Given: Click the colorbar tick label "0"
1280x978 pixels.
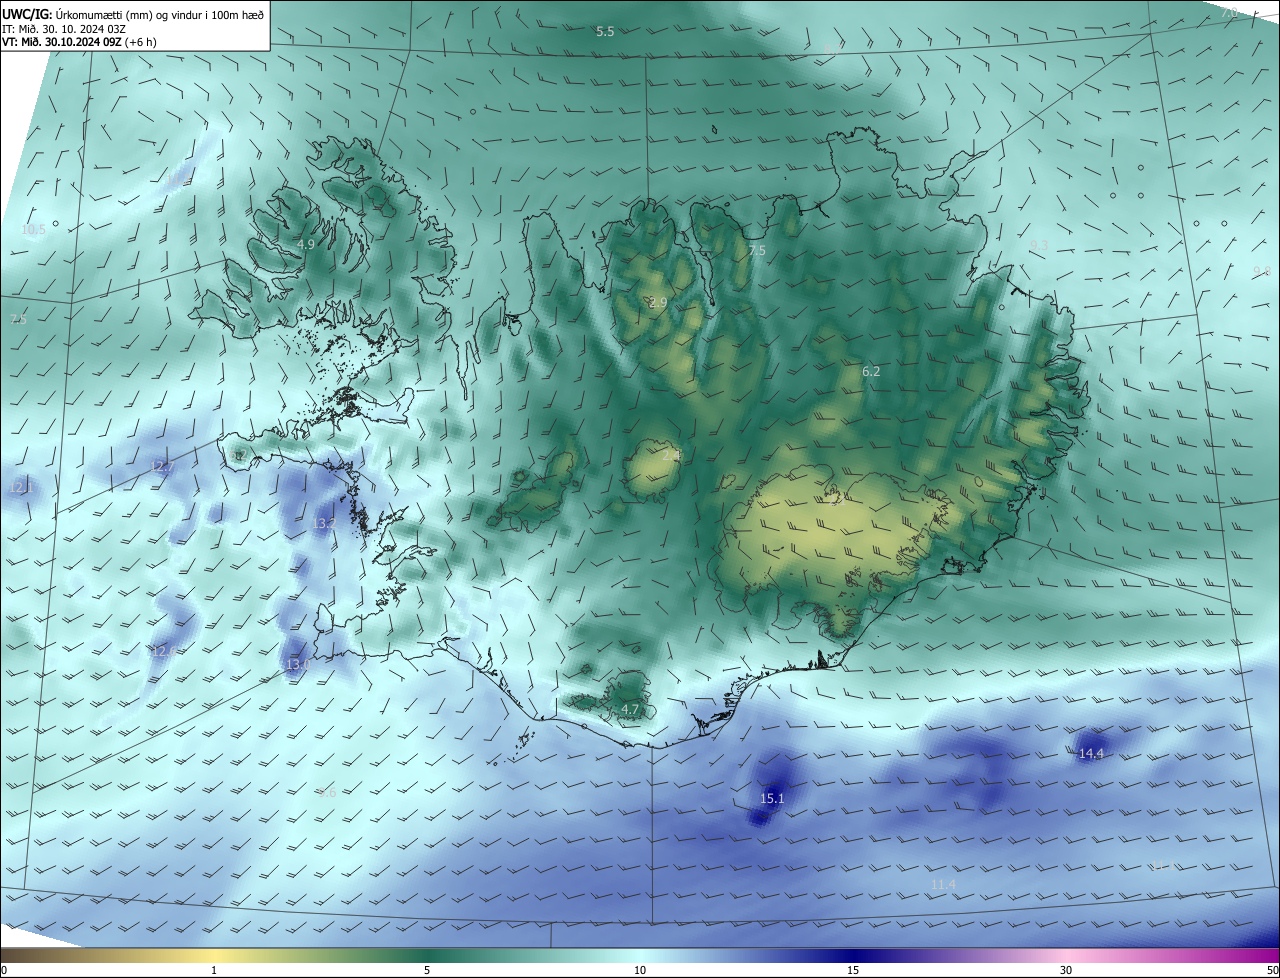Looking at the screenshot, I should [x=4, y=970].
